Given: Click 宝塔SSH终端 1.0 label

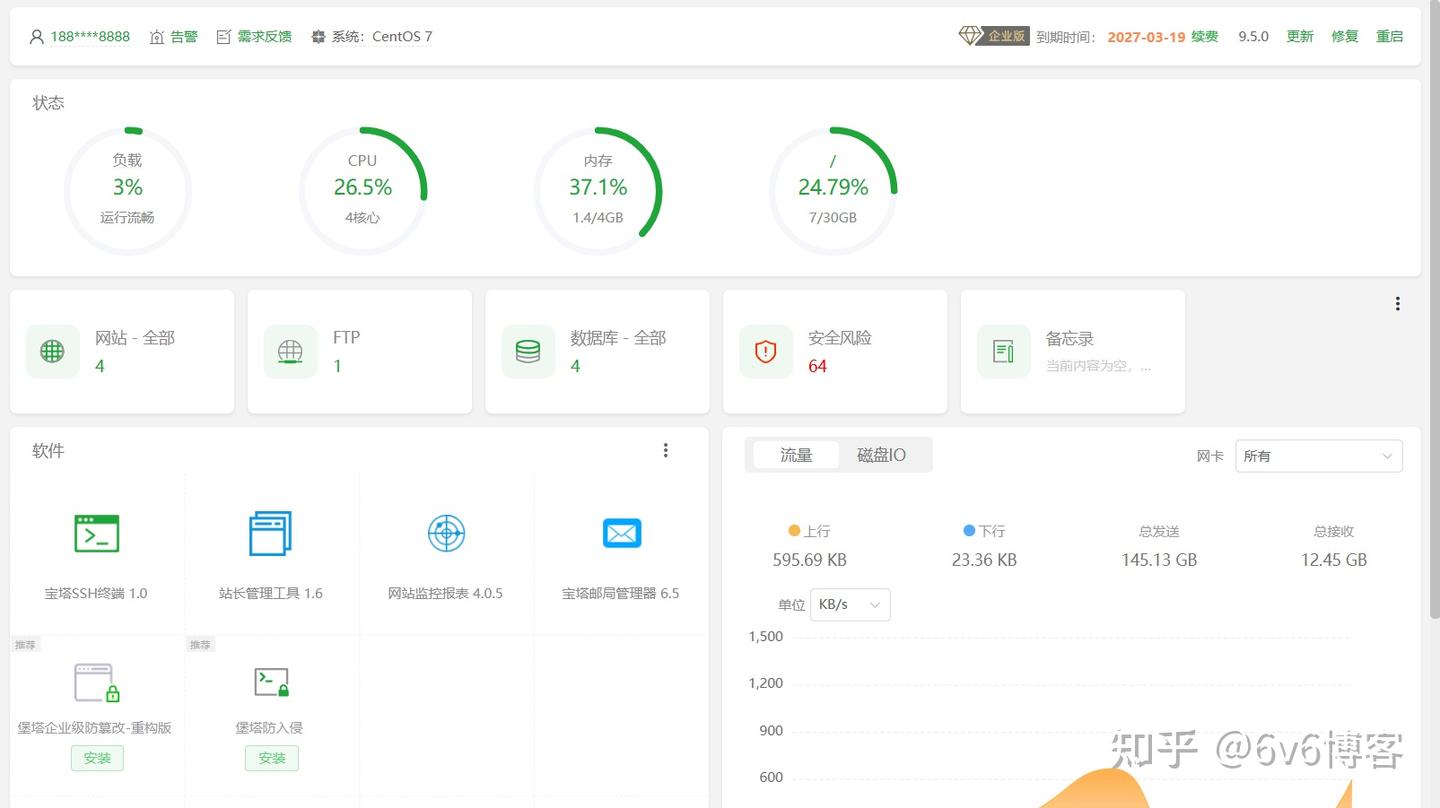Looking at the screenshot, I should tap(96, 593).
